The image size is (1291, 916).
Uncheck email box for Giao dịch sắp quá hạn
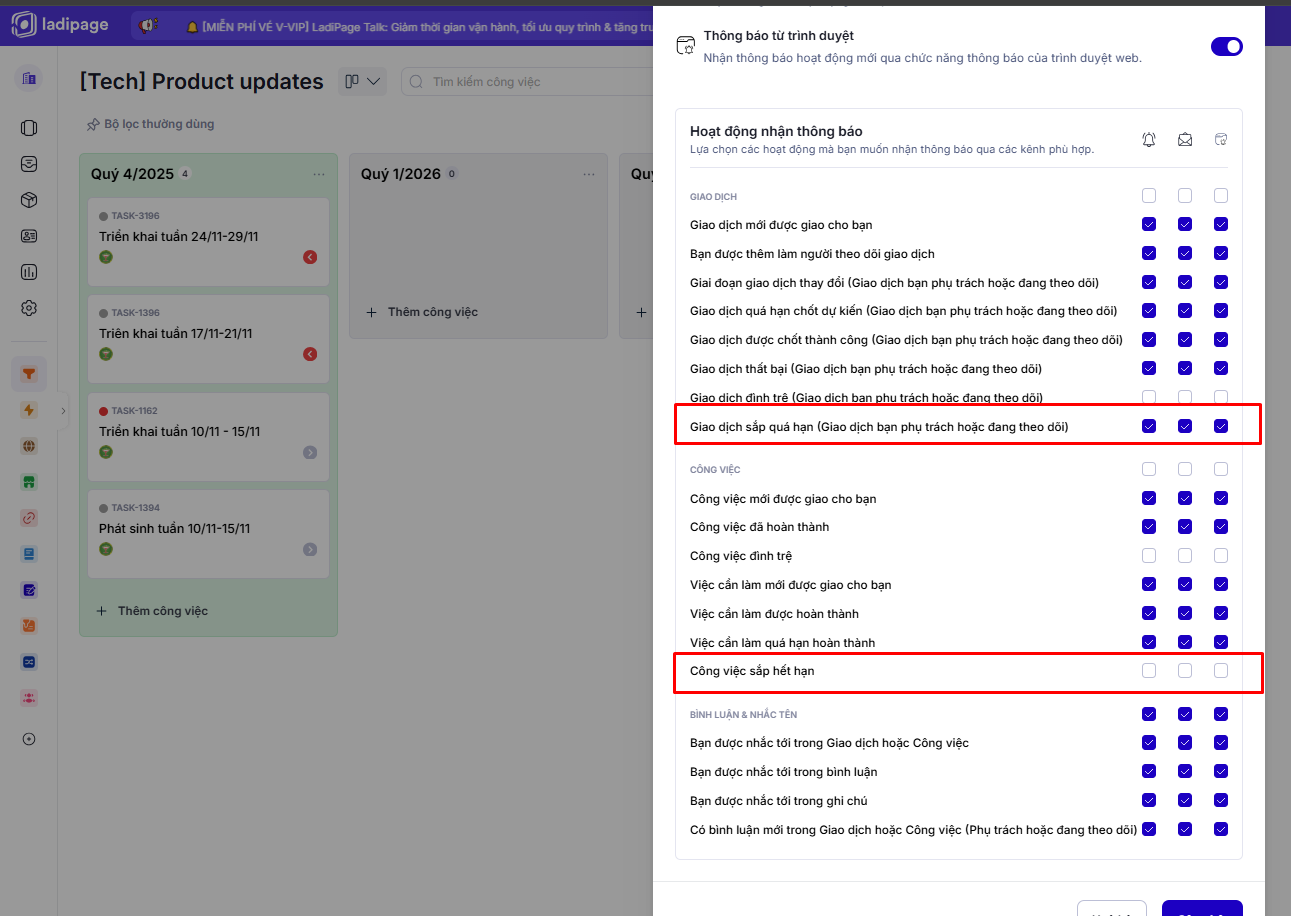[x=1185, y=426]
